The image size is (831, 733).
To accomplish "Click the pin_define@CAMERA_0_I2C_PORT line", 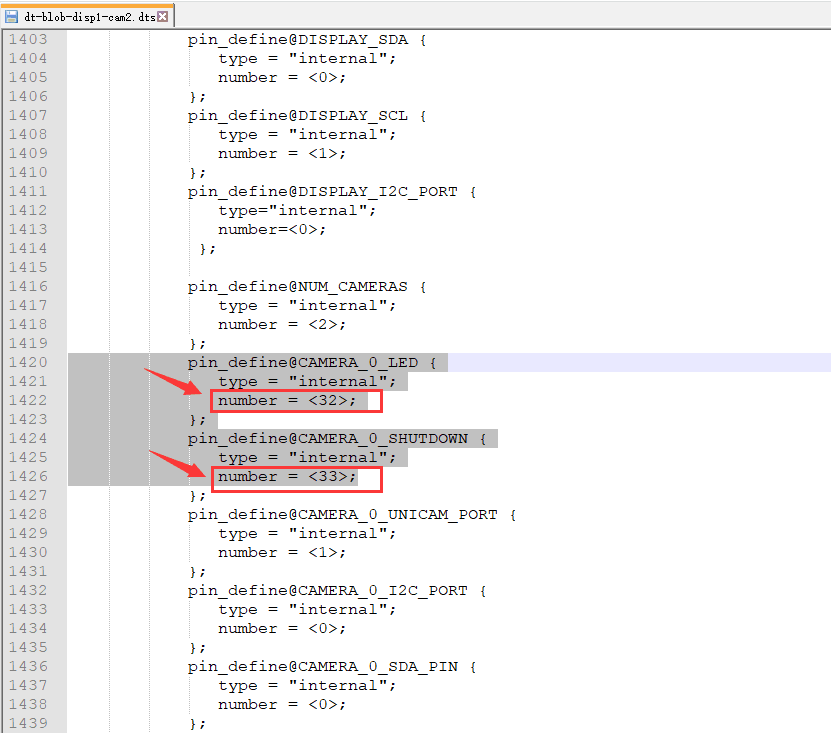I will tap(337, 590).
